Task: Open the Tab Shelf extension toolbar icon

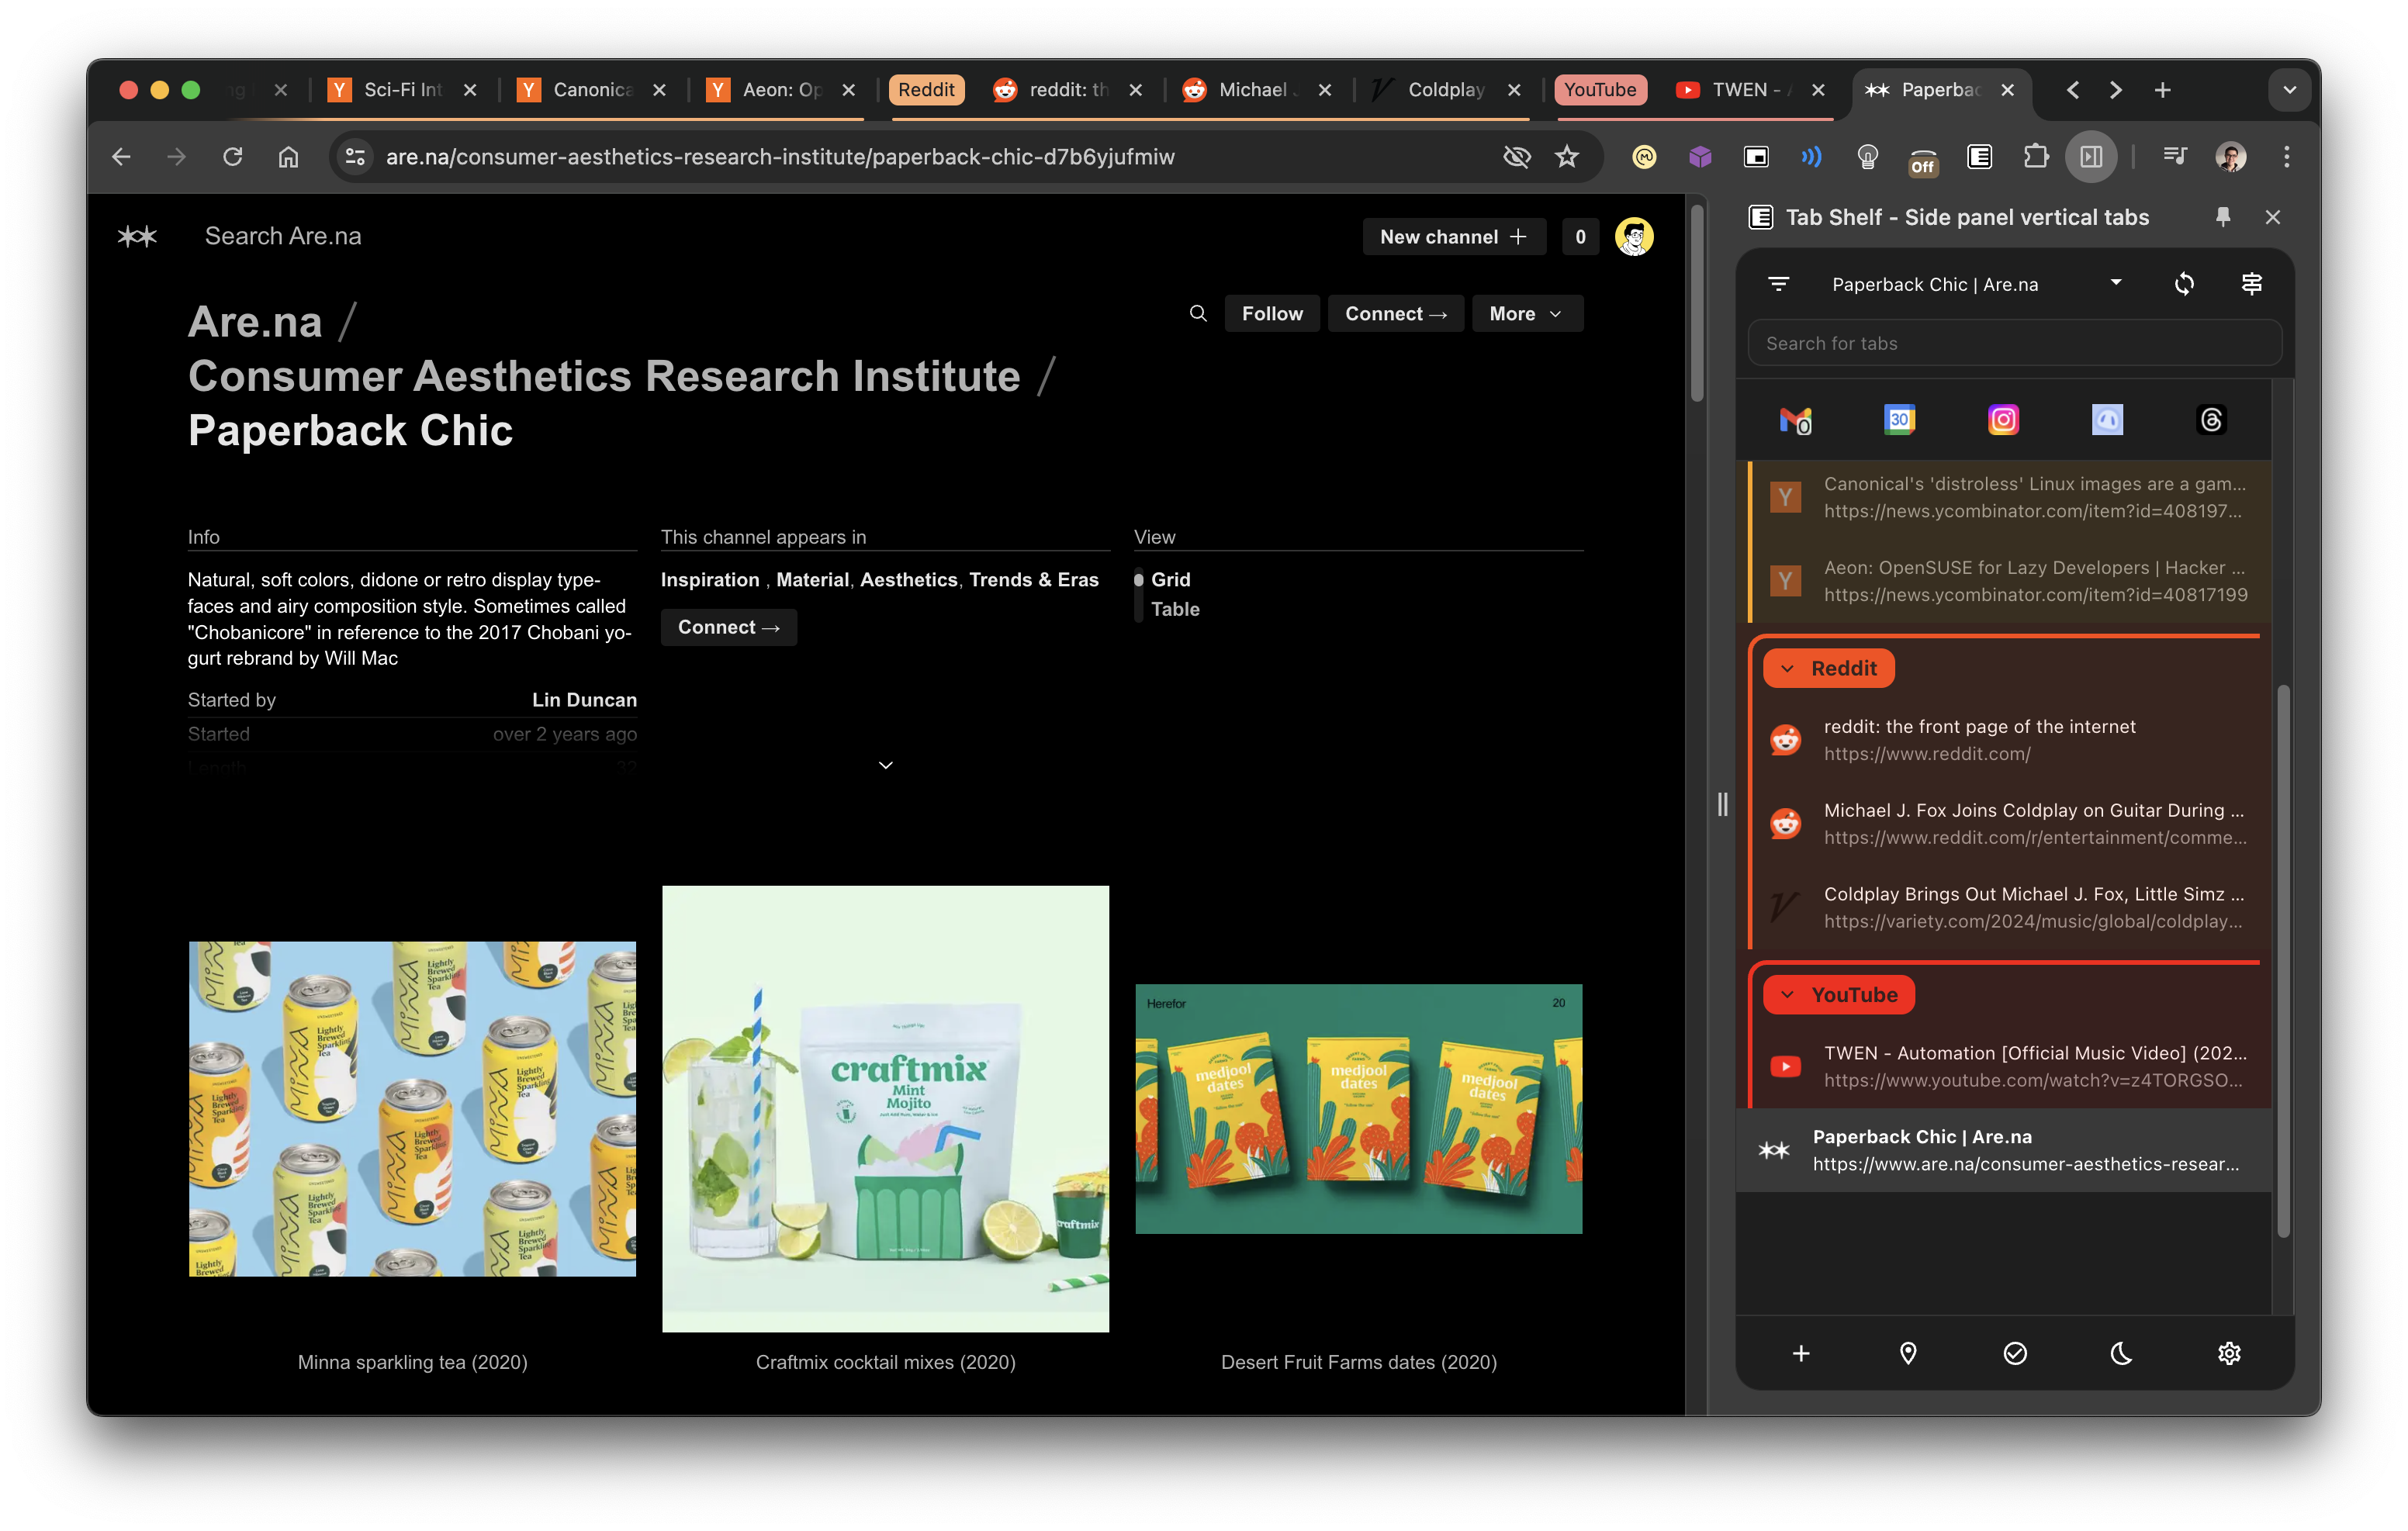Action: click(1979, 156)
